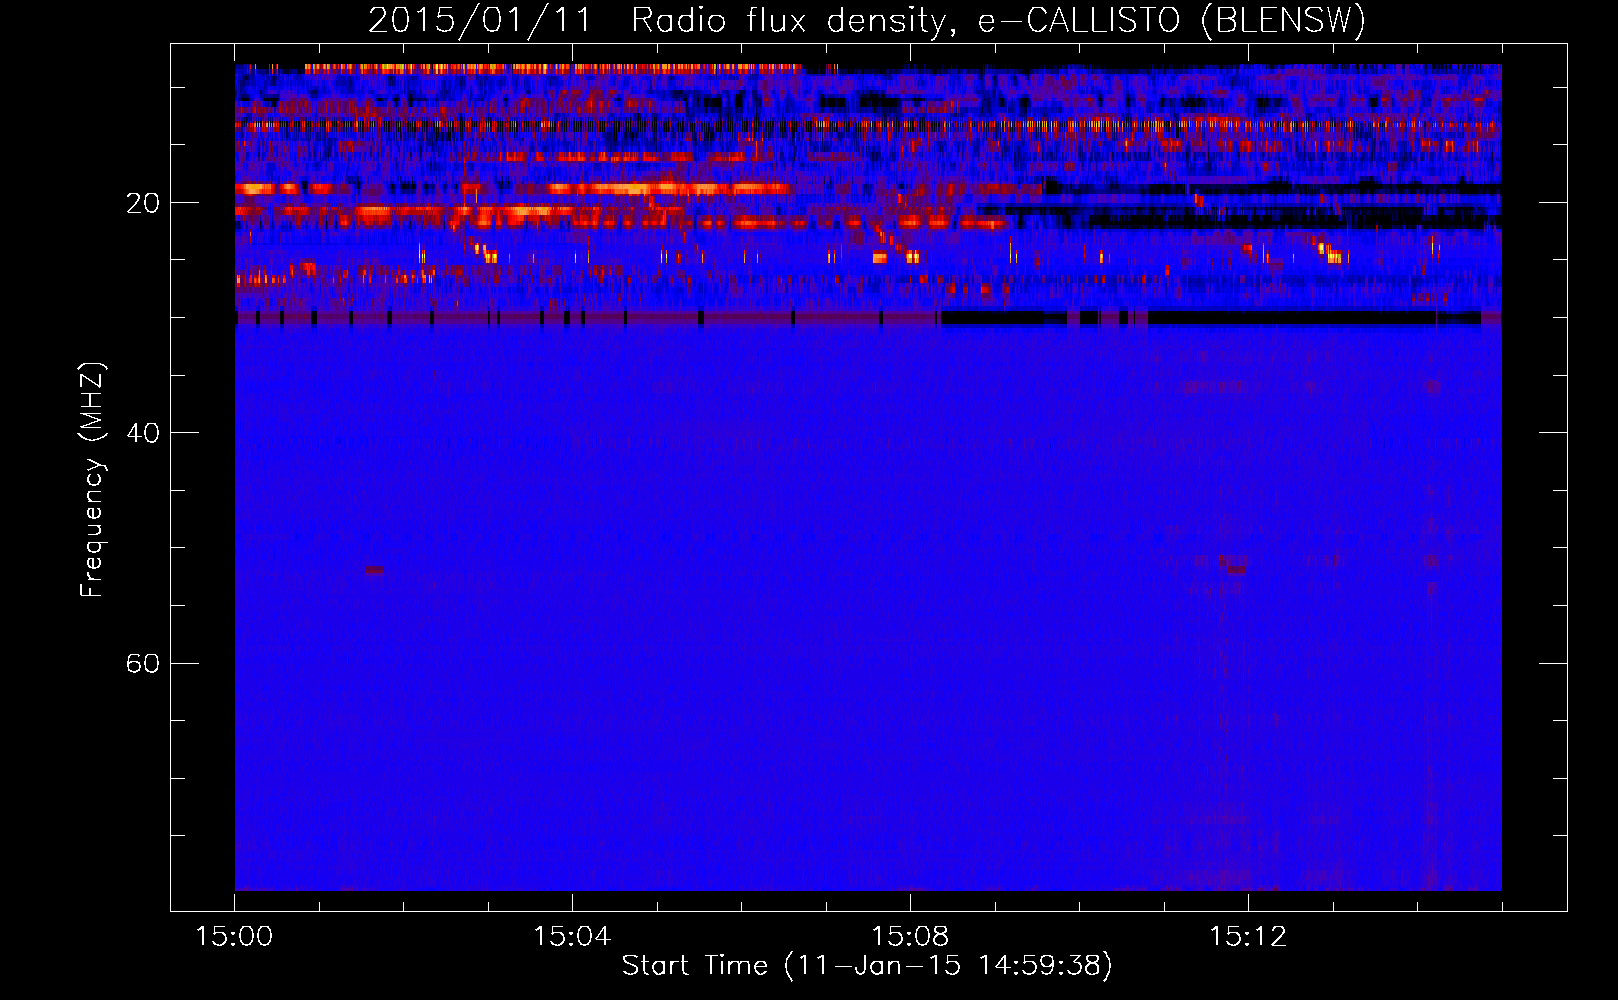
Task: Click the '40' frequency tick label
Action: (x=142, y=433)
